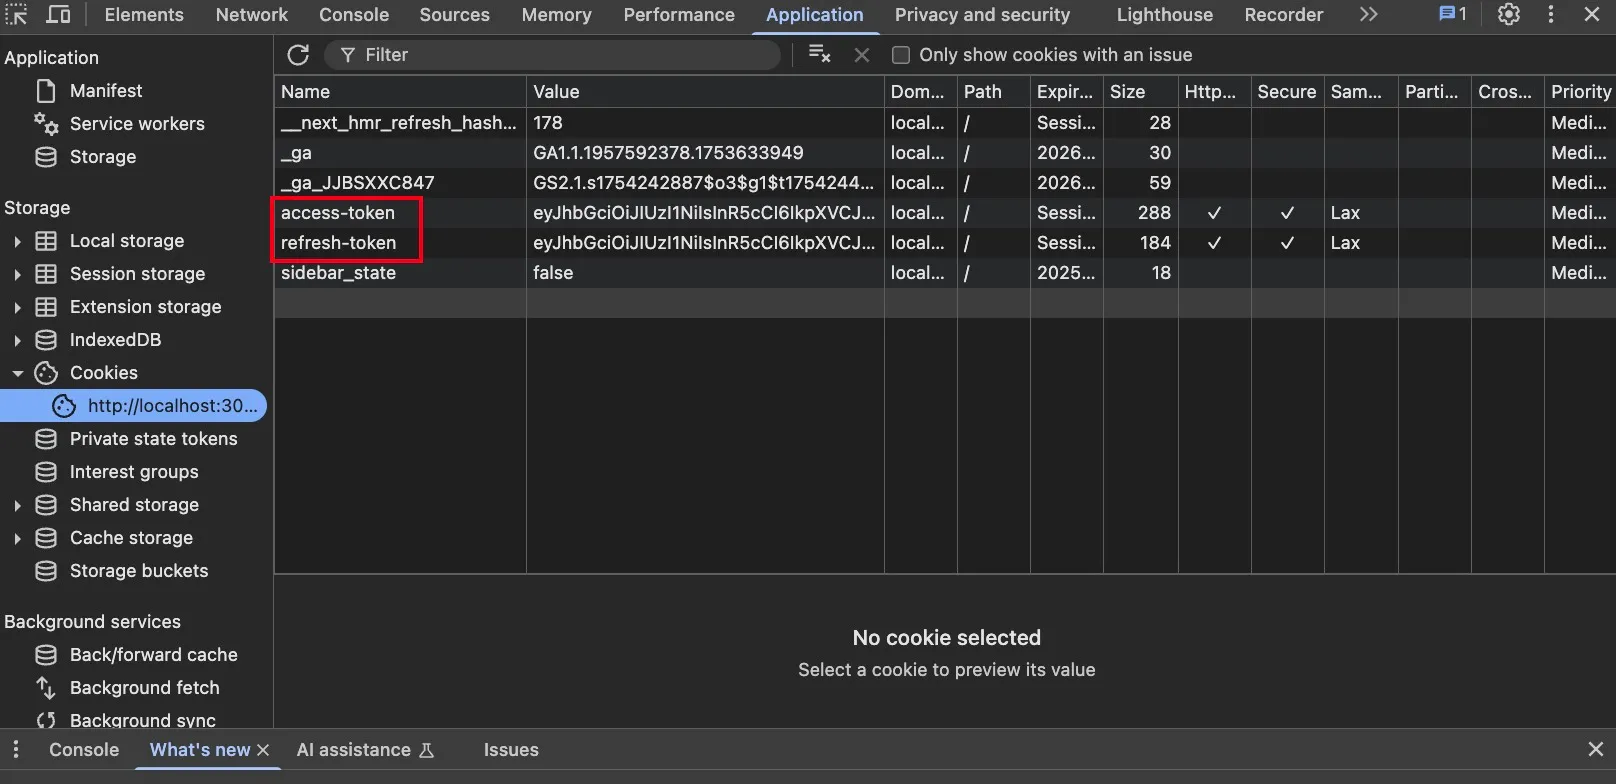Switch to the Network tab
This screenshot has height=784, width=1616.
[x=251, y=15]
